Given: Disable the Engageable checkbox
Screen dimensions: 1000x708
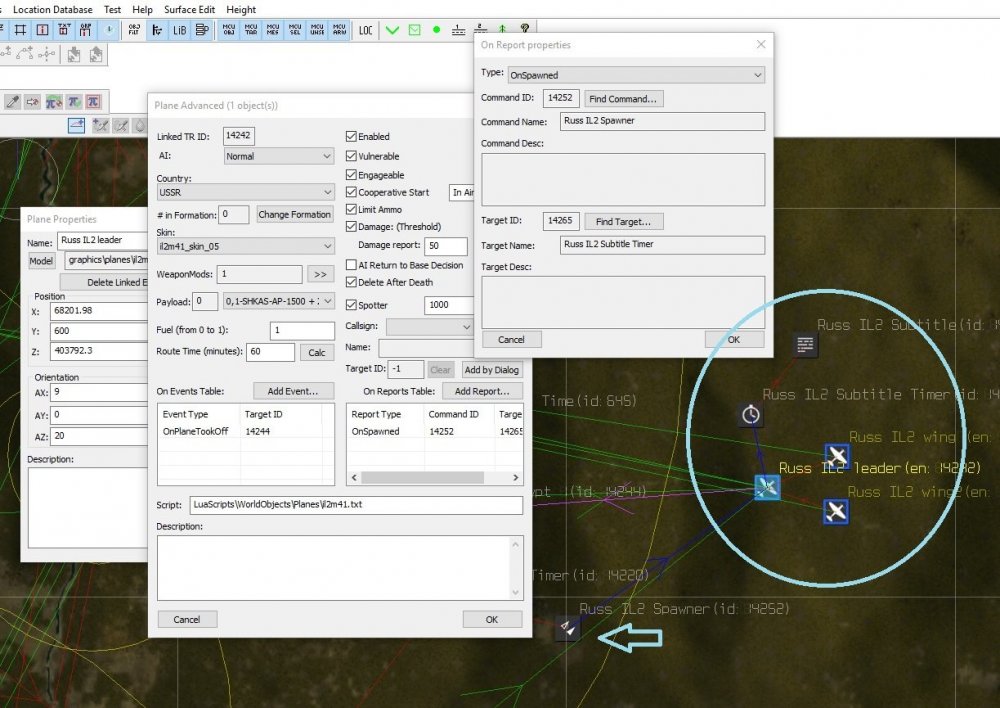Looking at the screenshot, I should coord(351,175).
